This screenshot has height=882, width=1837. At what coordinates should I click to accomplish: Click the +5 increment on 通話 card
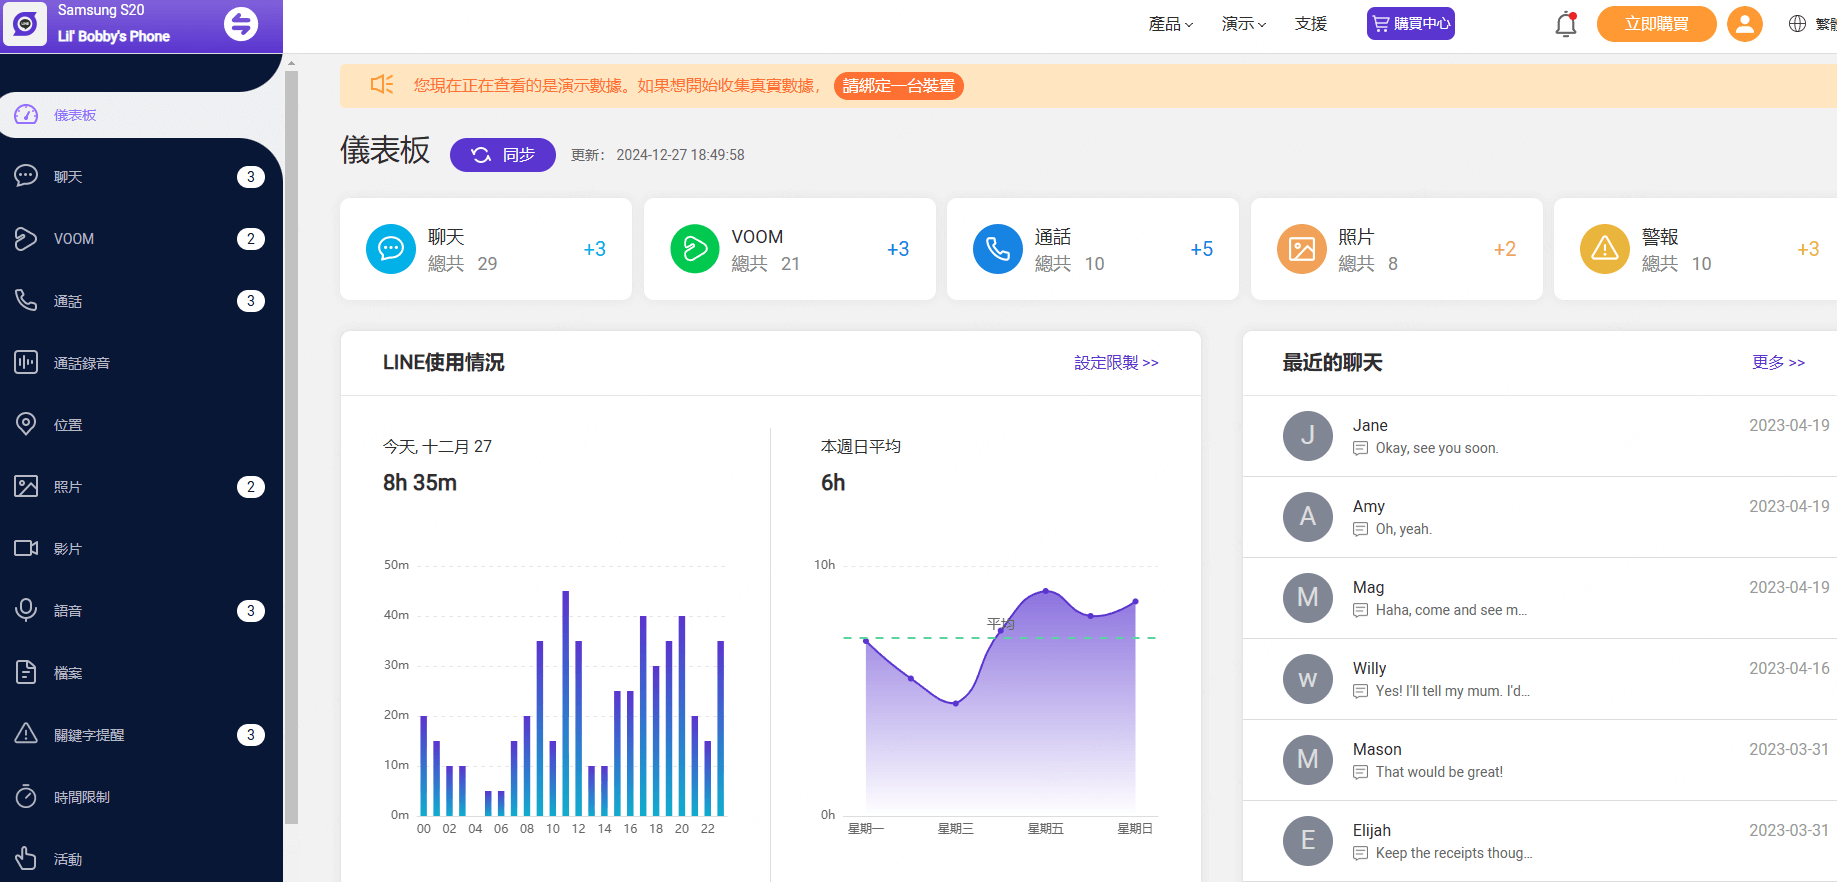(x=1202, y=249)
